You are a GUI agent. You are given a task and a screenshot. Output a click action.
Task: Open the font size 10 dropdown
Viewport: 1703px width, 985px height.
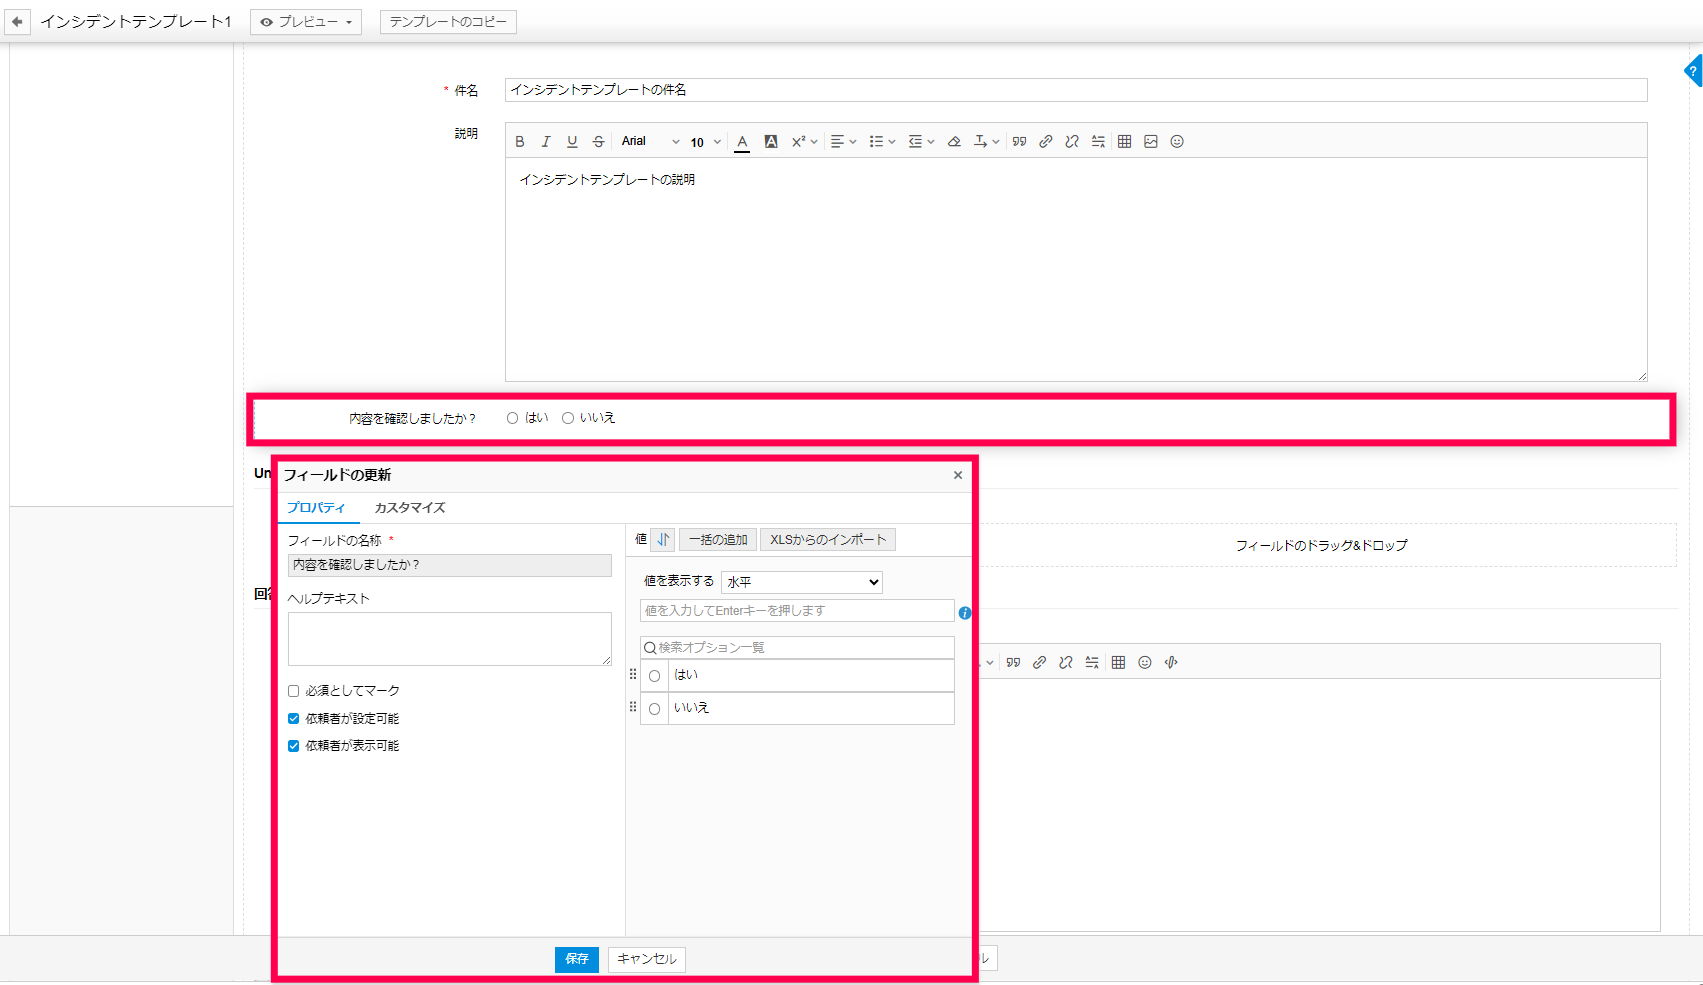(x=705, y=142)
